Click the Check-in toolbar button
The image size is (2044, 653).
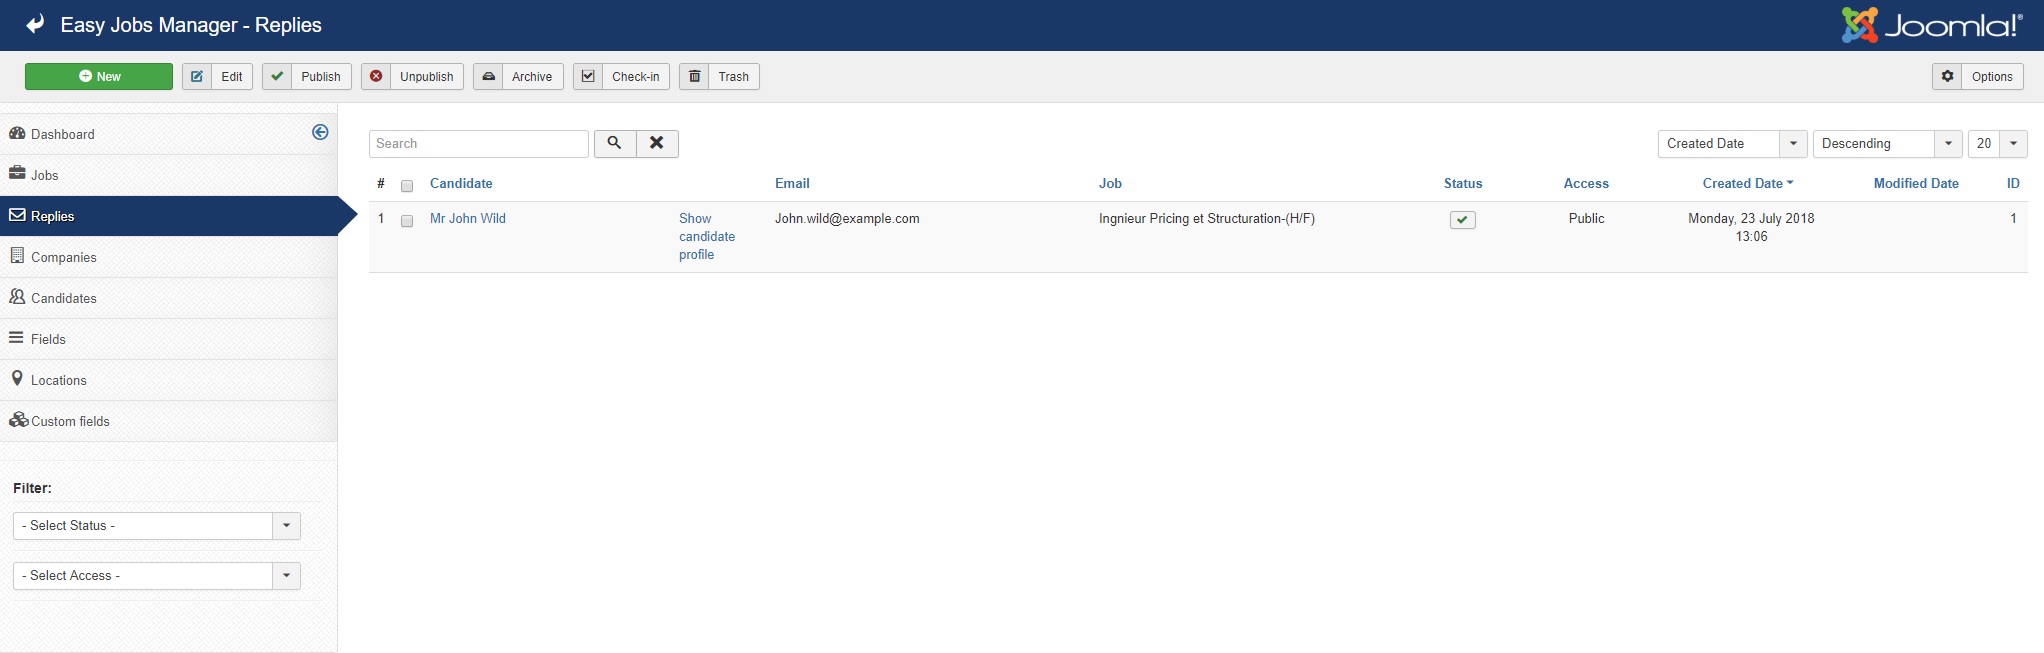(x=621, y=77)
